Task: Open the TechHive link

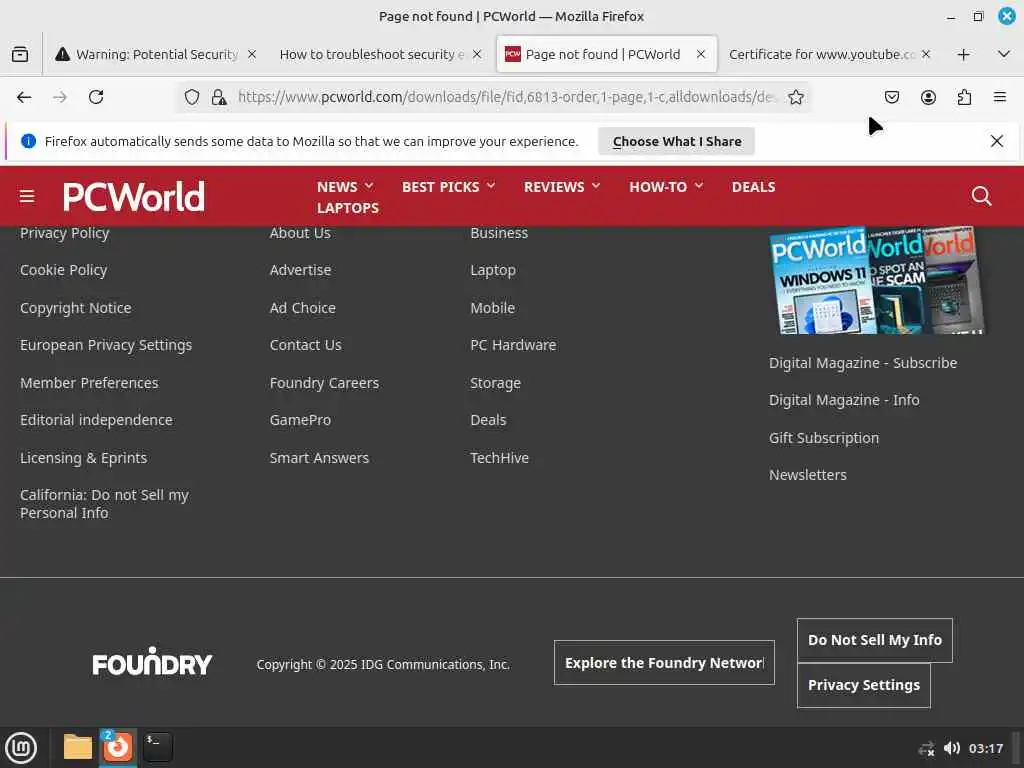Action: coord(500,458)
